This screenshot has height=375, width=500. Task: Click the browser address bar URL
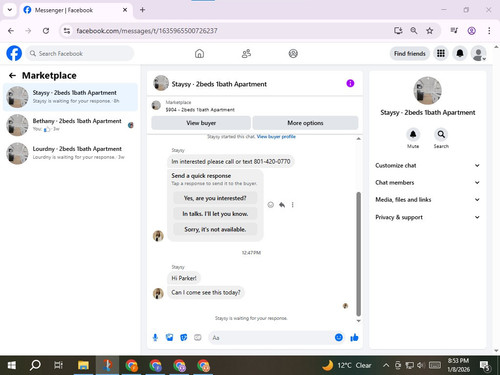click(x=147, y=31)
